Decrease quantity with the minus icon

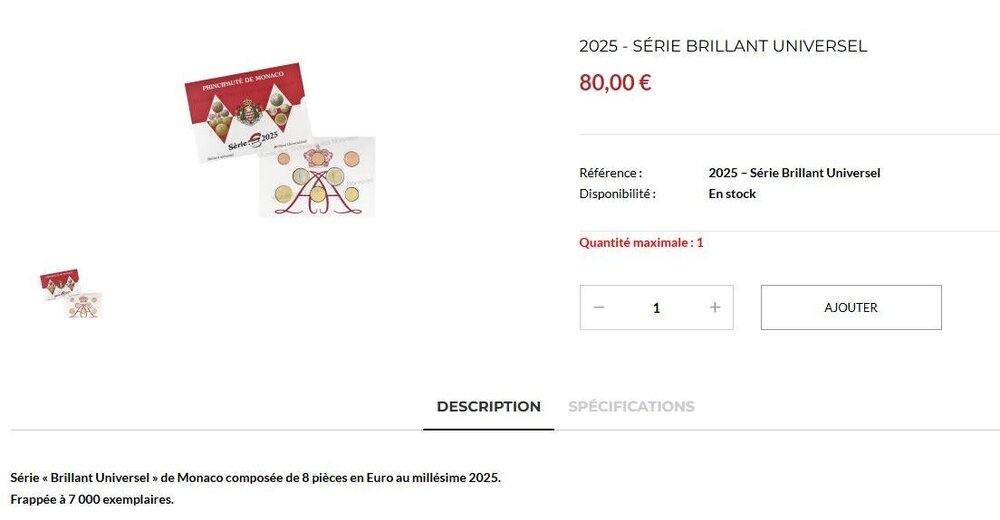click(599, 308)
